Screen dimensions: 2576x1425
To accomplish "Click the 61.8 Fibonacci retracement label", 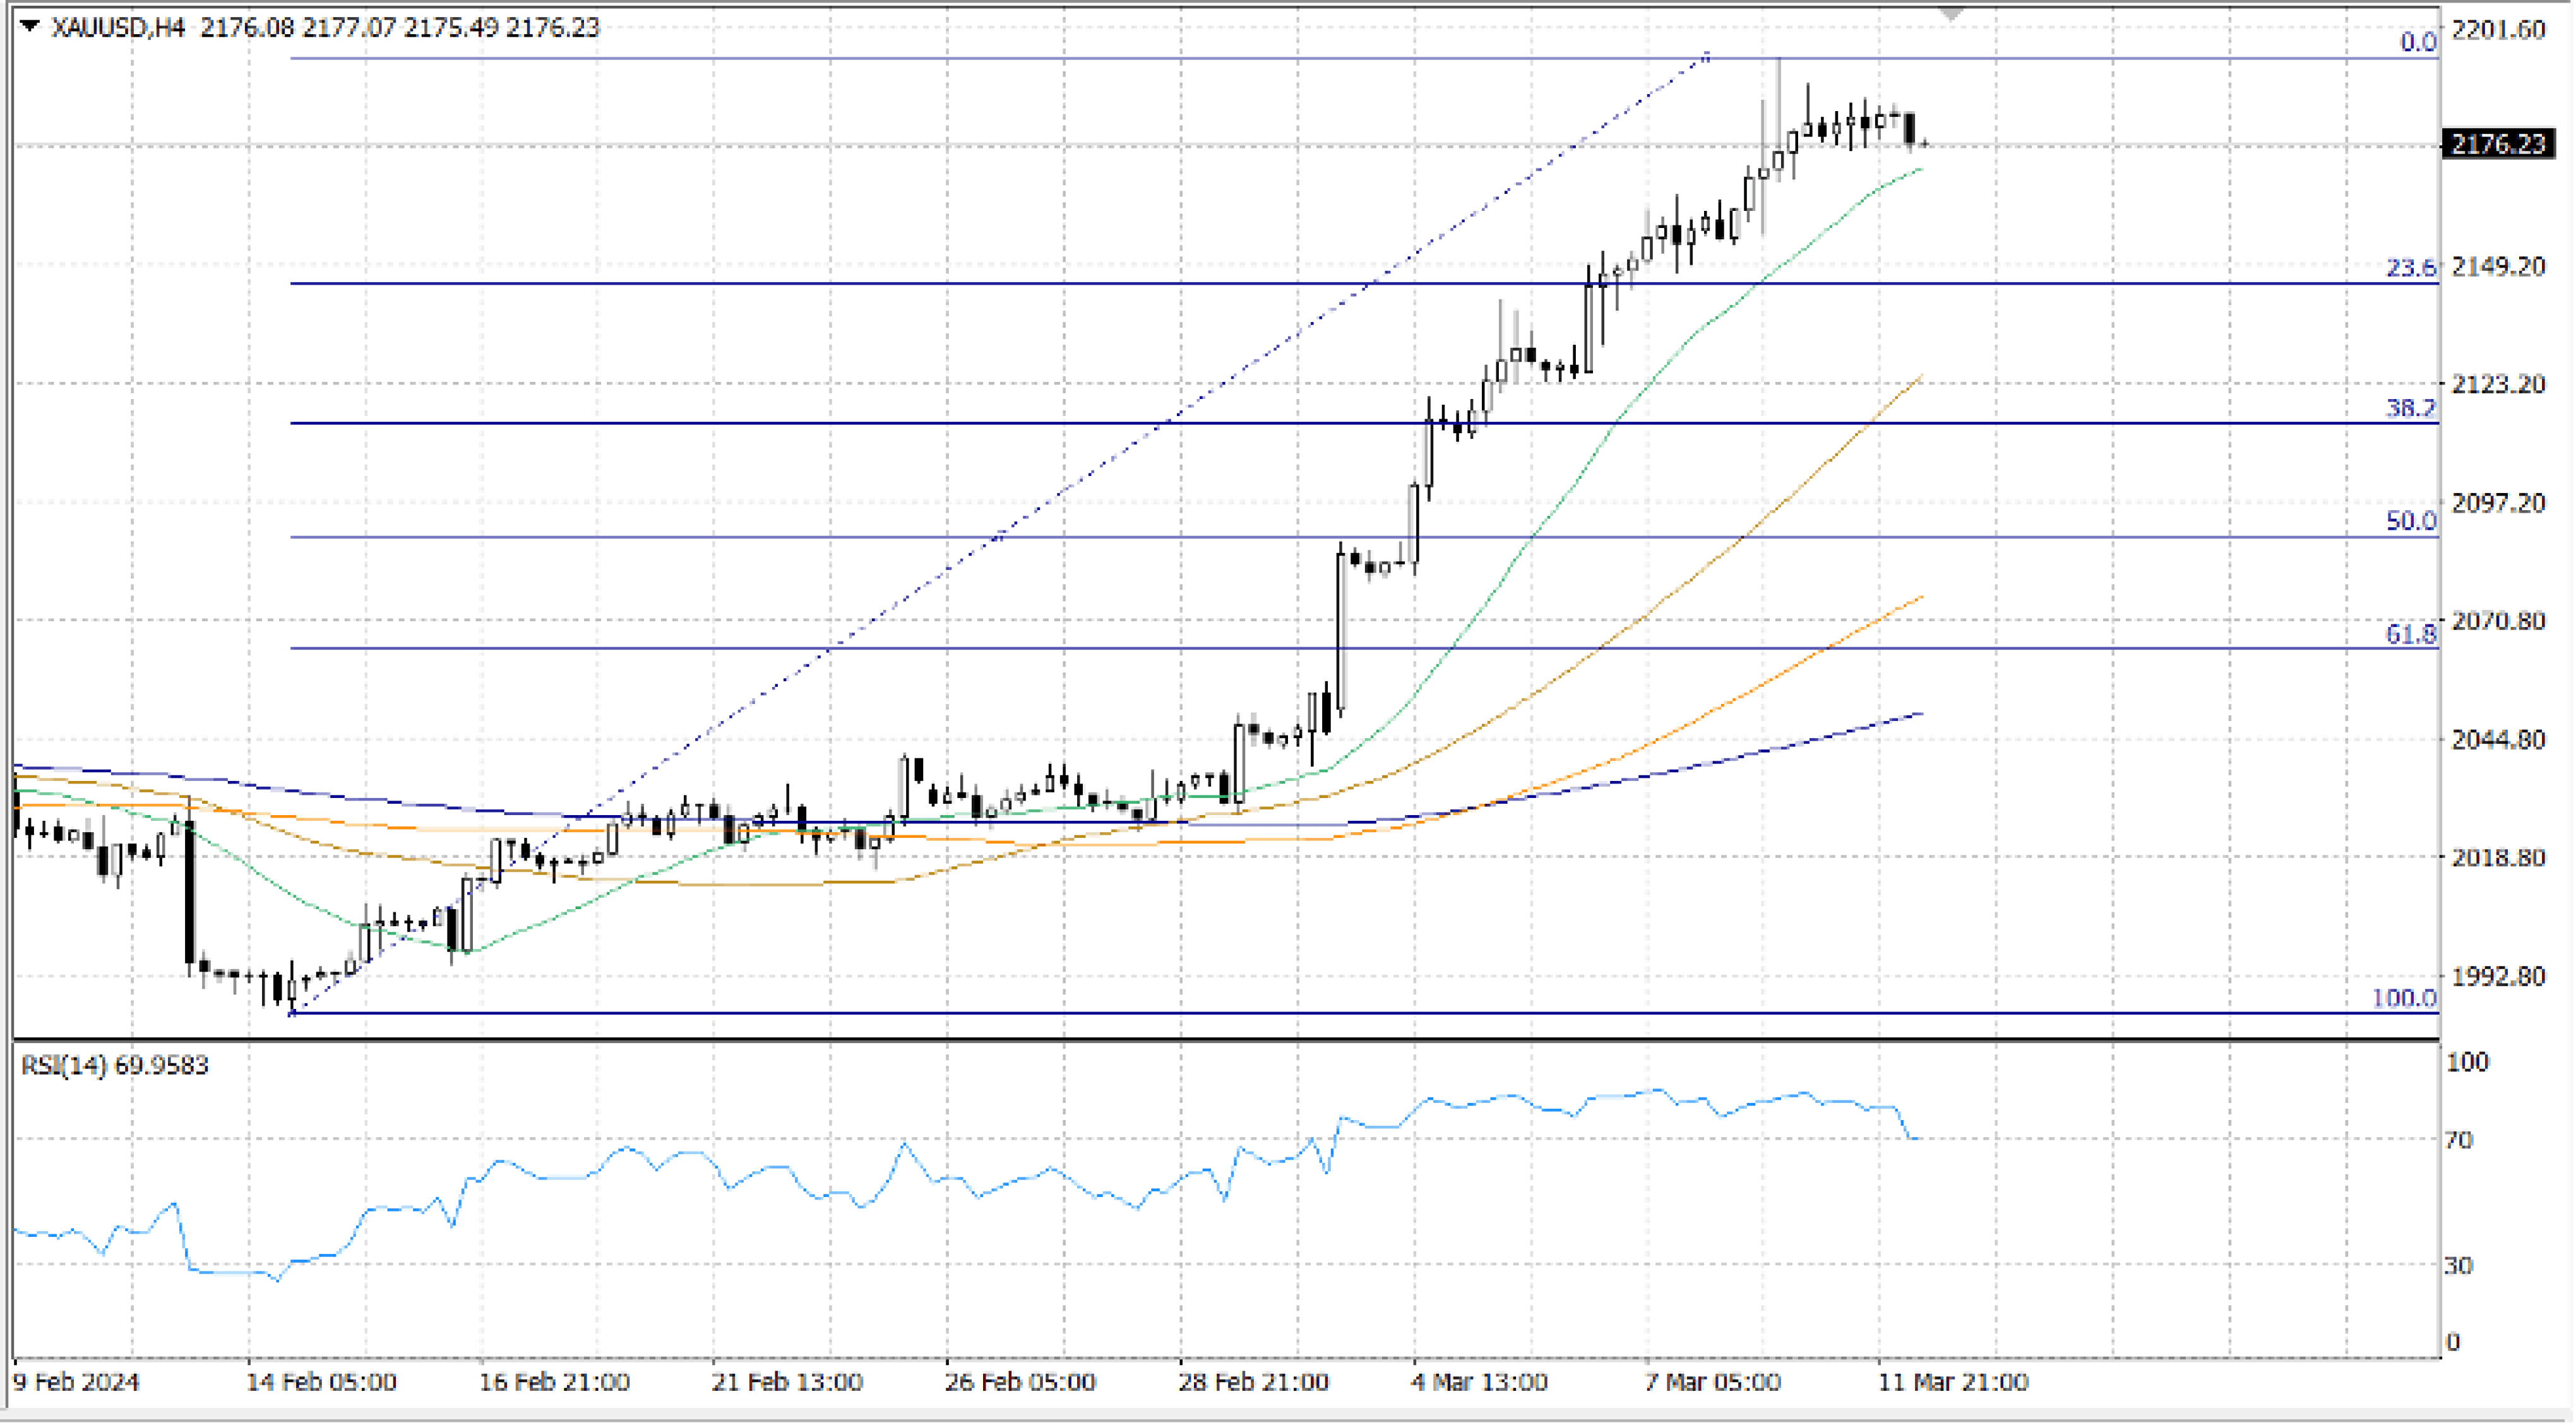I will [x=2411, y=633].
